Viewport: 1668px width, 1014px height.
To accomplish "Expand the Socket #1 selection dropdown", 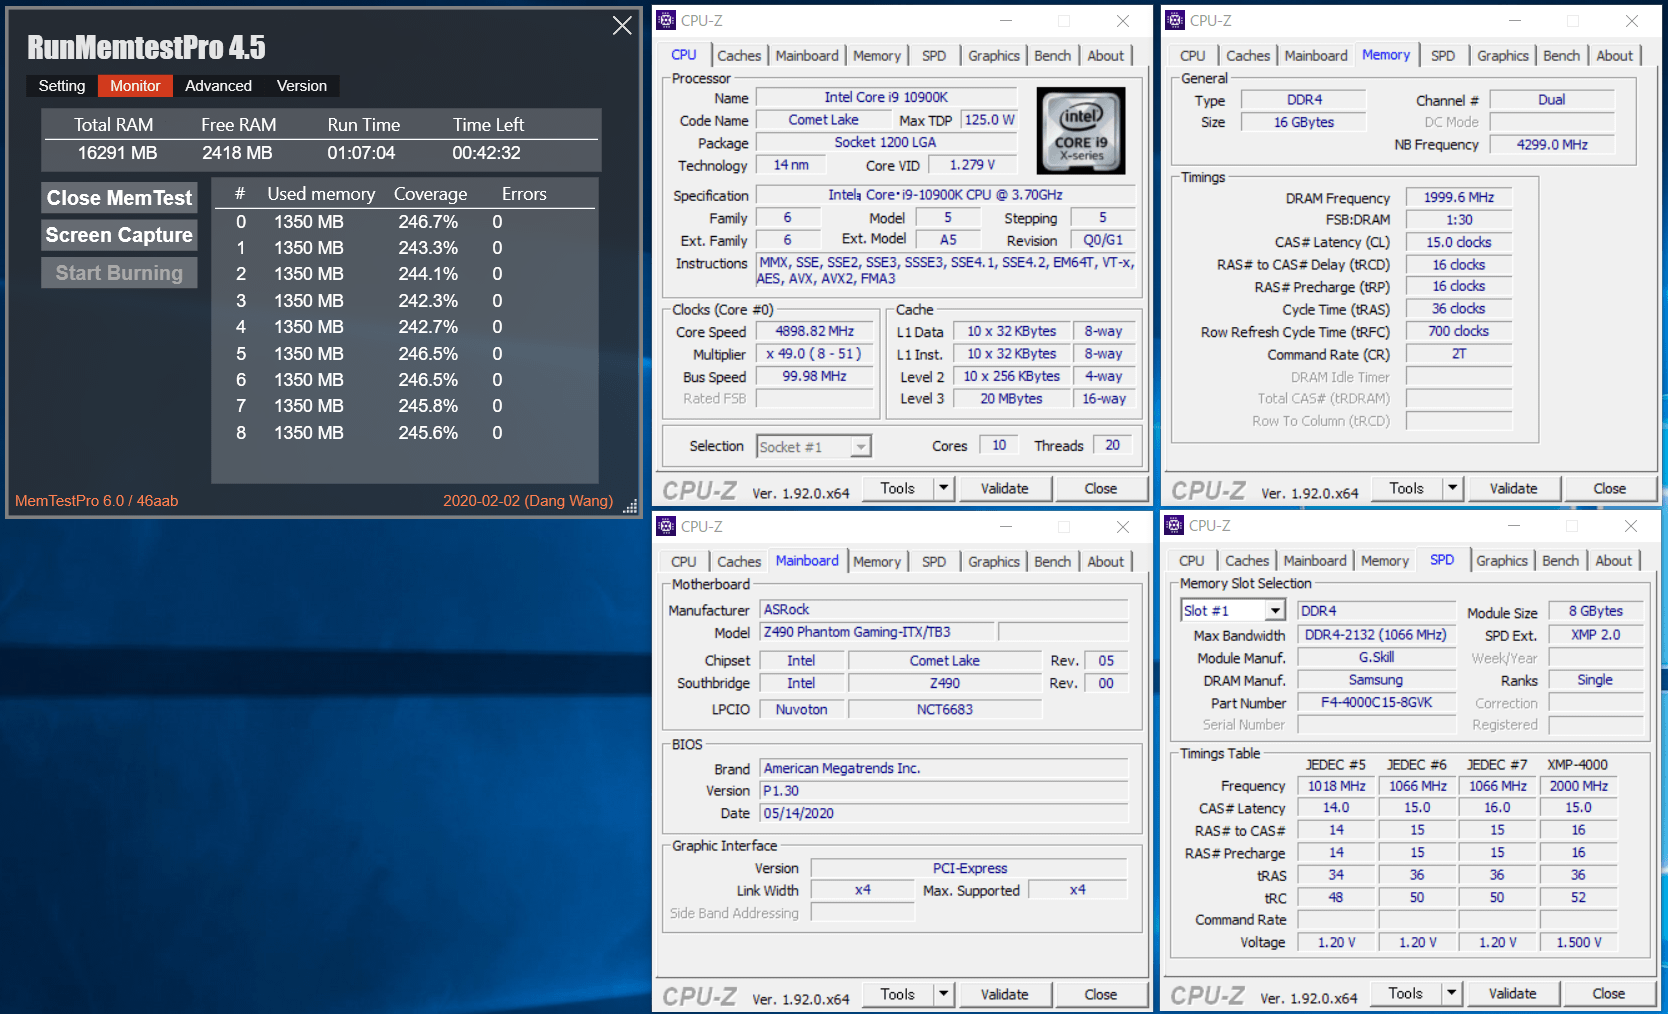I will (860, 447).
